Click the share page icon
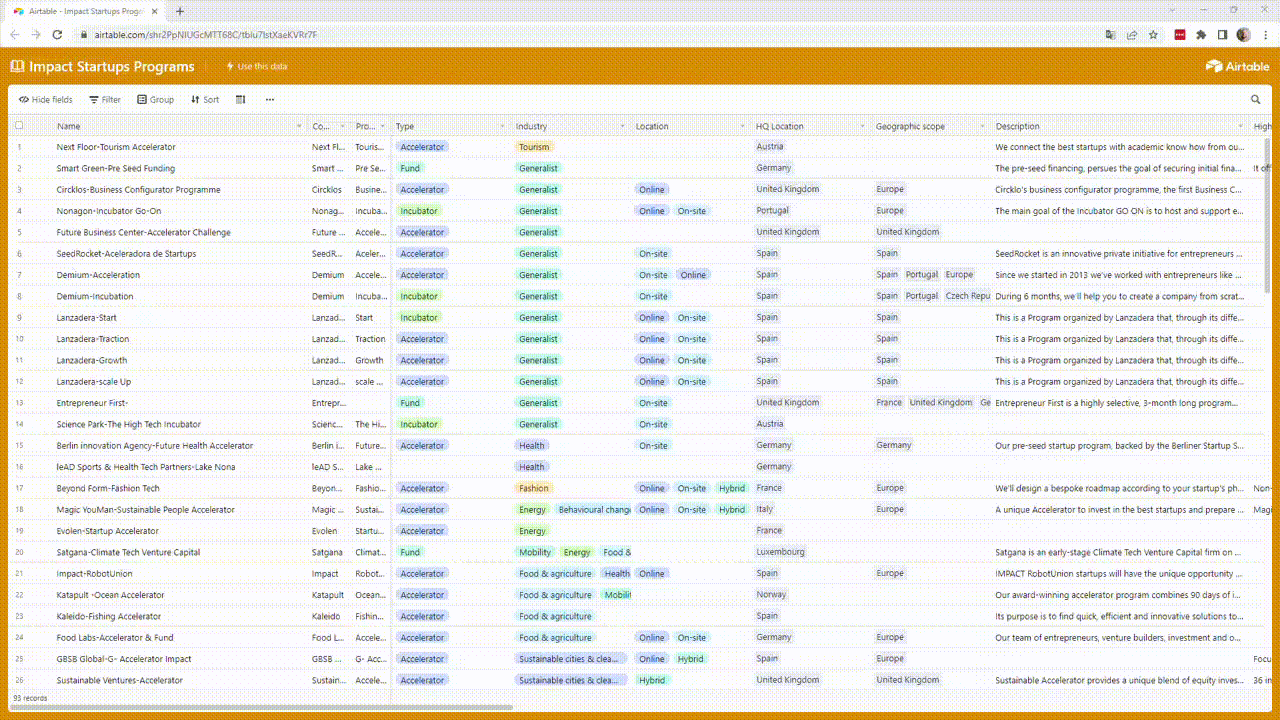This screenshot has height=720, width=1280. pos(1132,34)
